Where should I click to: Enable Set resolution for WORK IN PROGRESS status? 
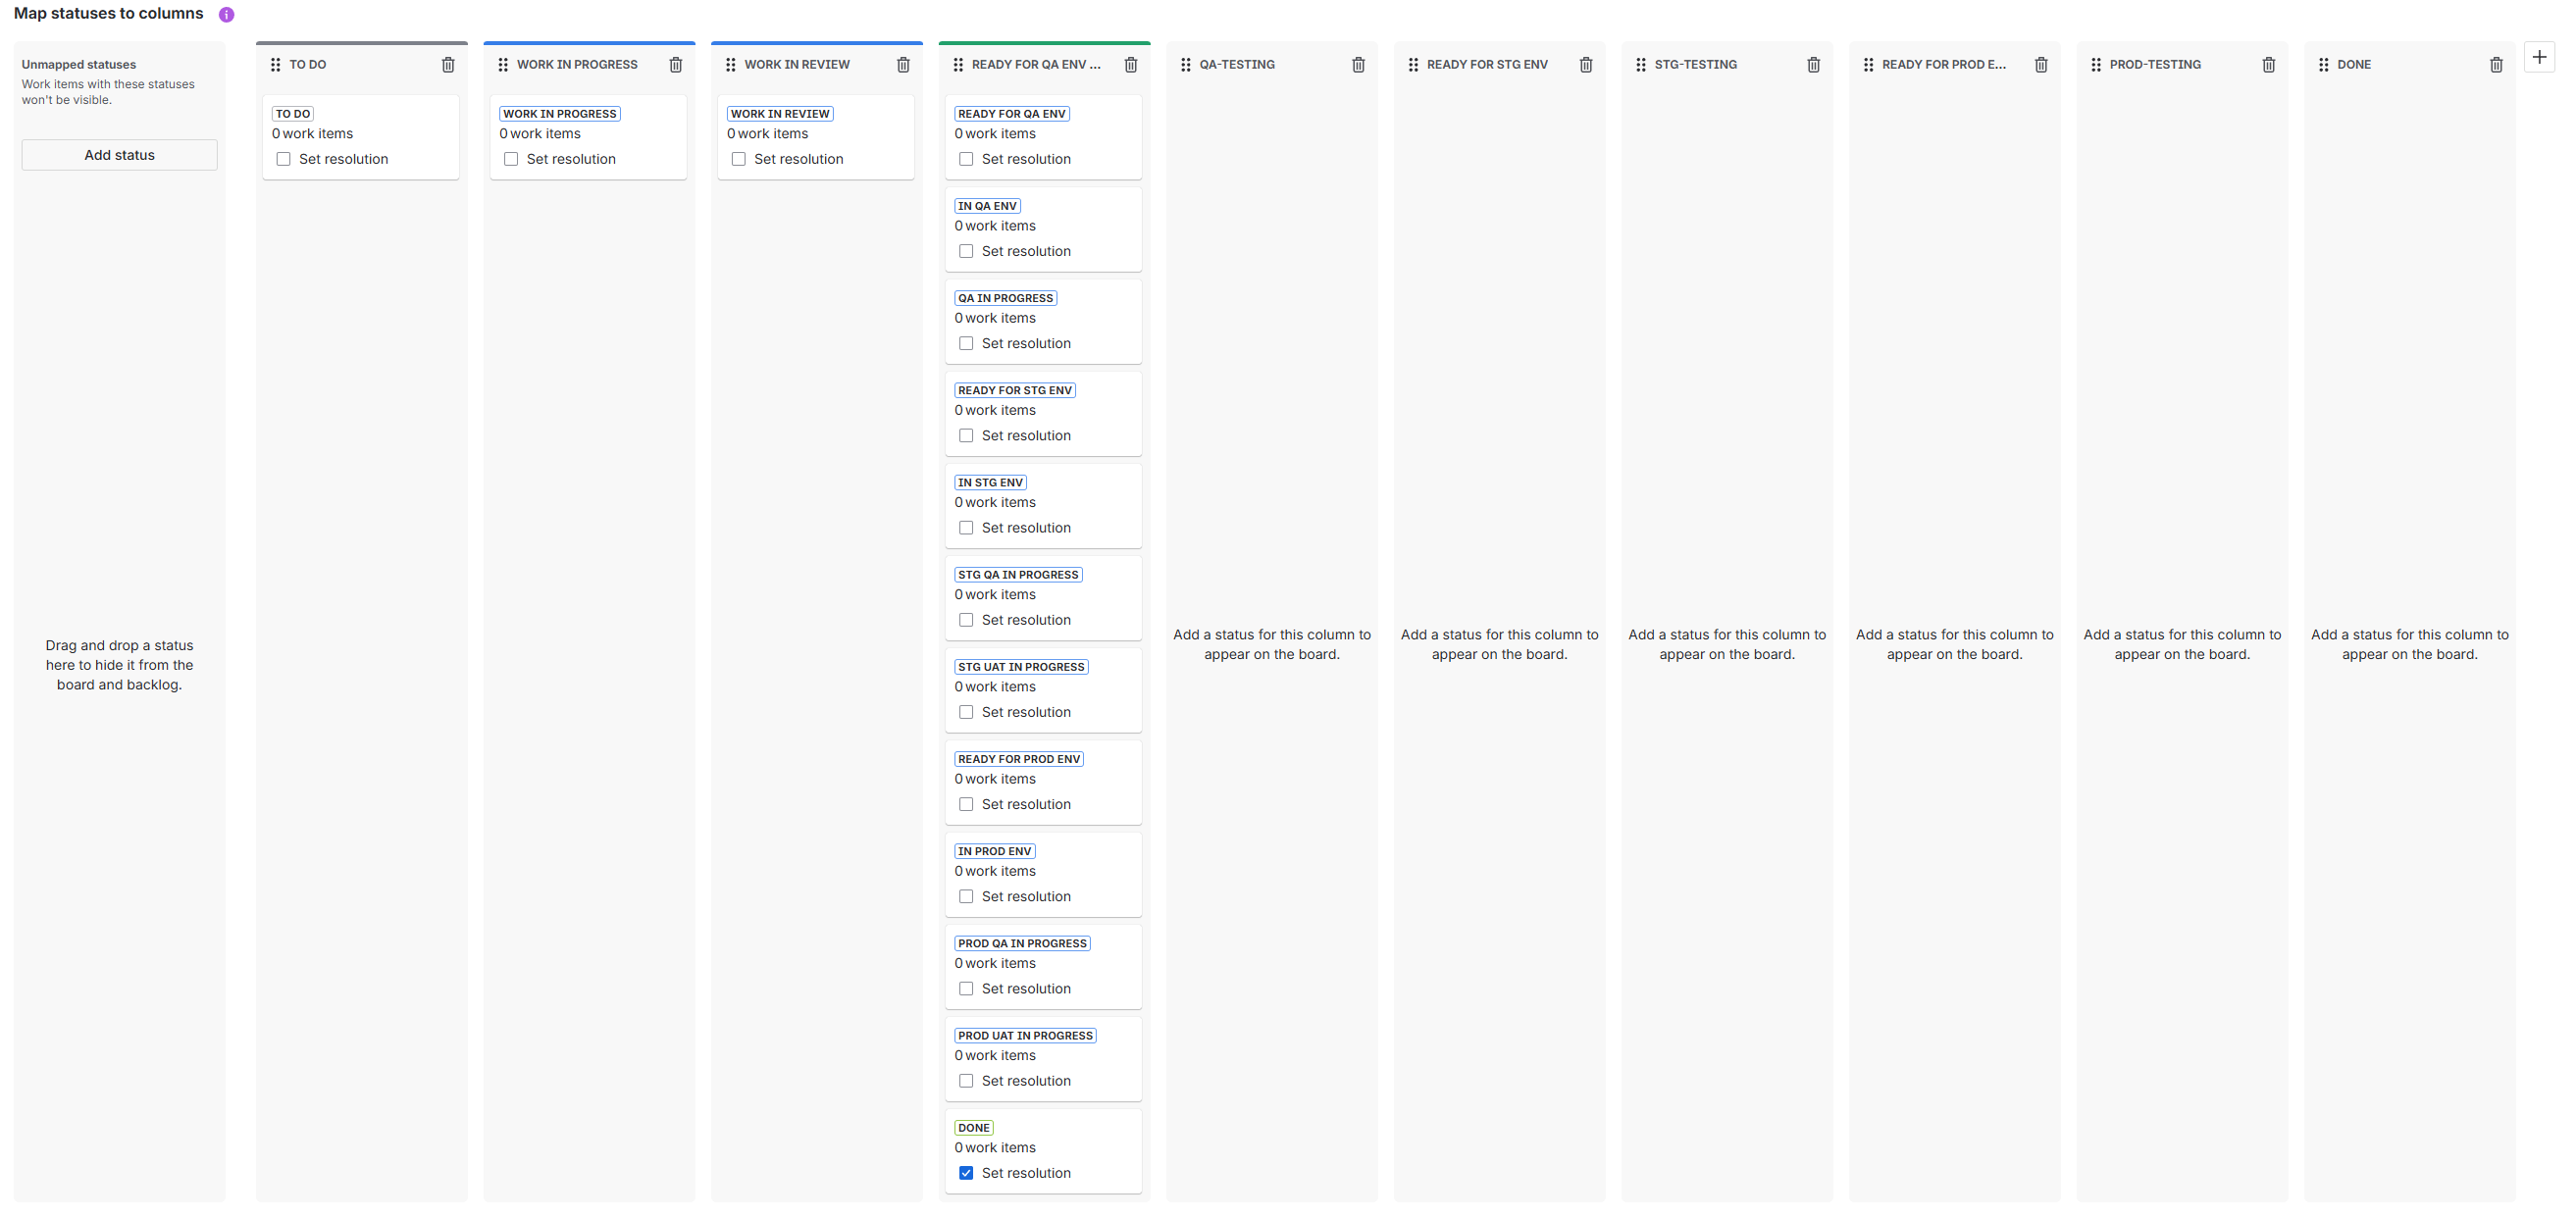pos(511,159)
